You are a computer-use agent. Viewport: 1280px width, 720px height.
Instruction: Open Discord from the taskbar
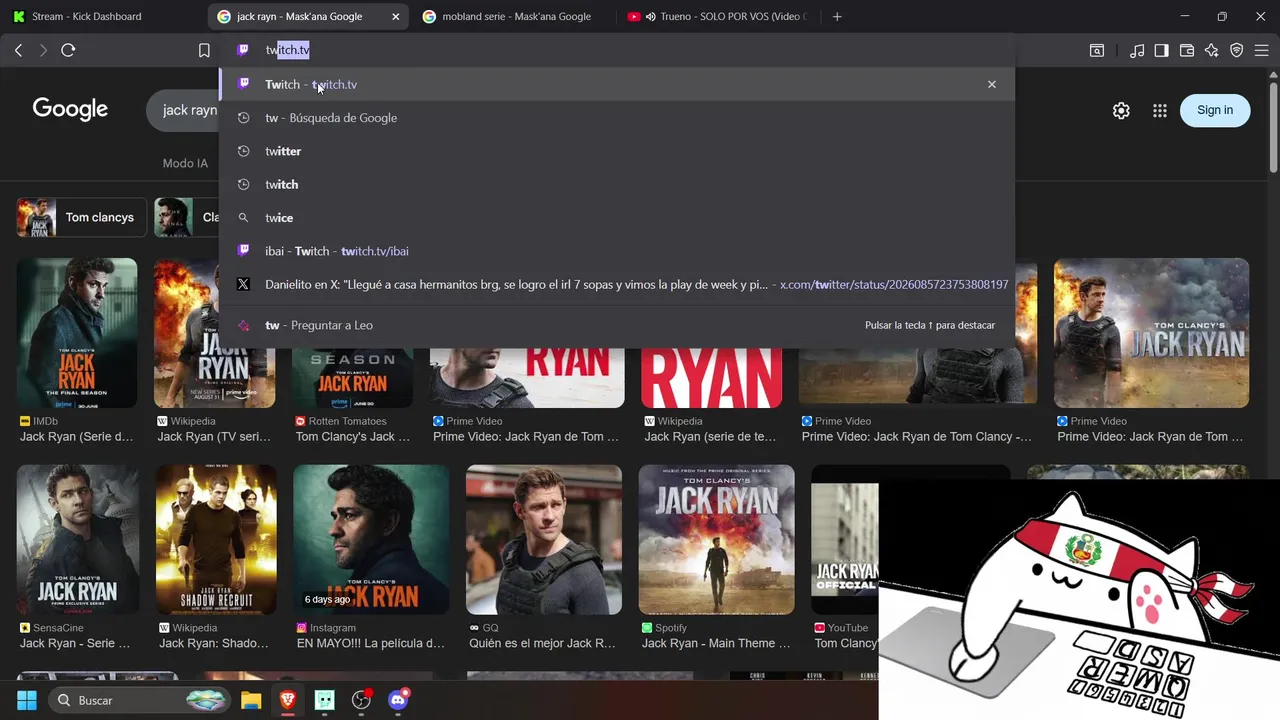[x=399, y=700]
